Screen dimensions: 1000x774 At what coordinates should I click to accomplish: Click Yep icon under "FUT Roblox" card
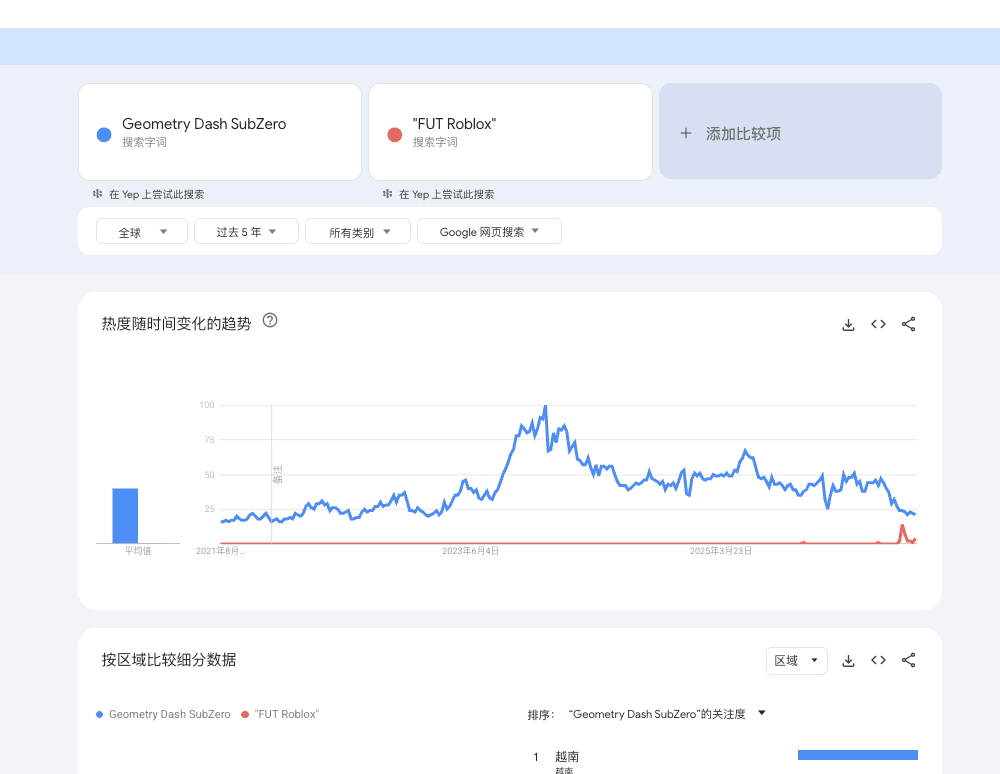click(x=388, y=193)
